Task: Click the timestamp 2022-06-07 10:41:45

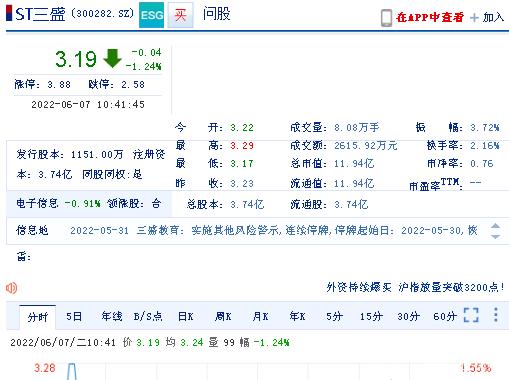Action: click(x=88, y=105)
